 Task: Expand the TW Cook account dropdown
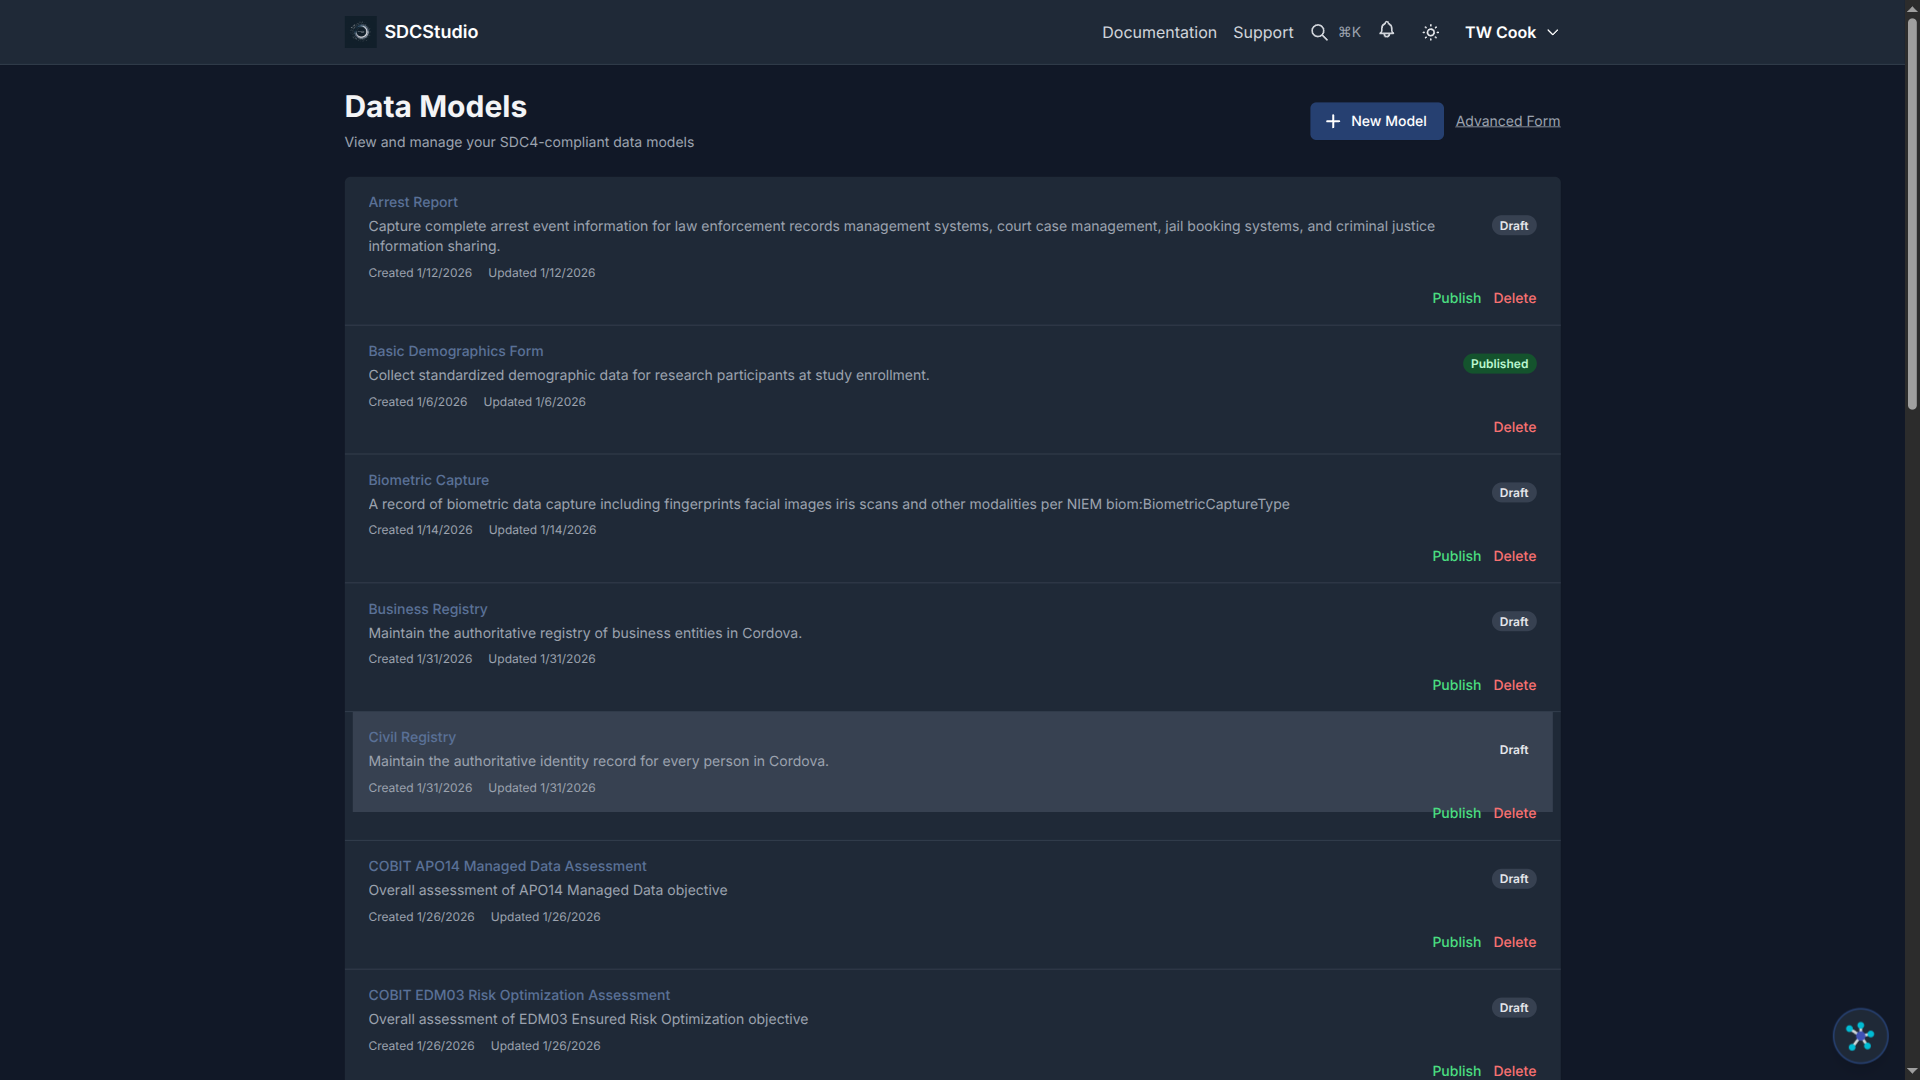1511,32
